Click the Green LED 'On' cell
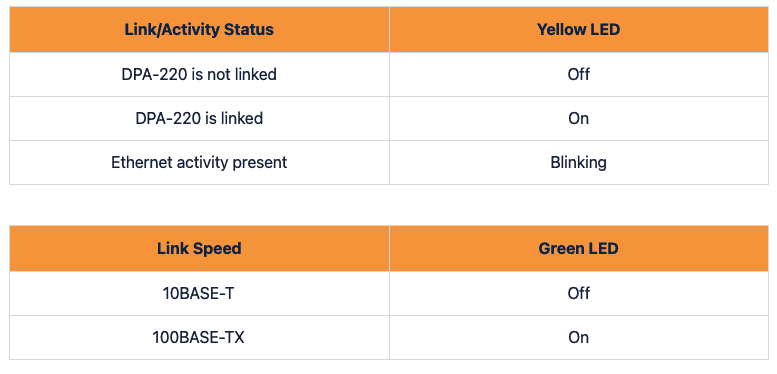777x374 pixels. point(579,337)
